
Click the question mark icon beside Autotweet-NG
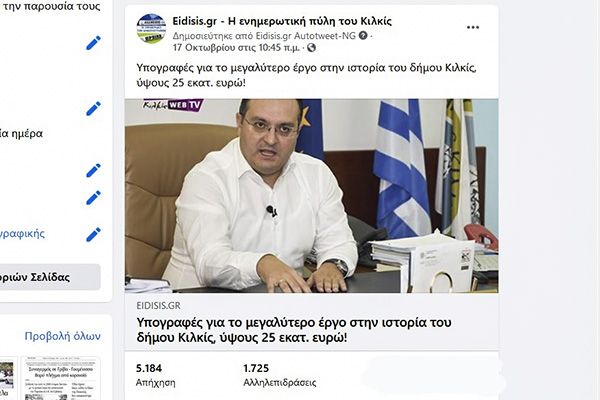point(363,36)
